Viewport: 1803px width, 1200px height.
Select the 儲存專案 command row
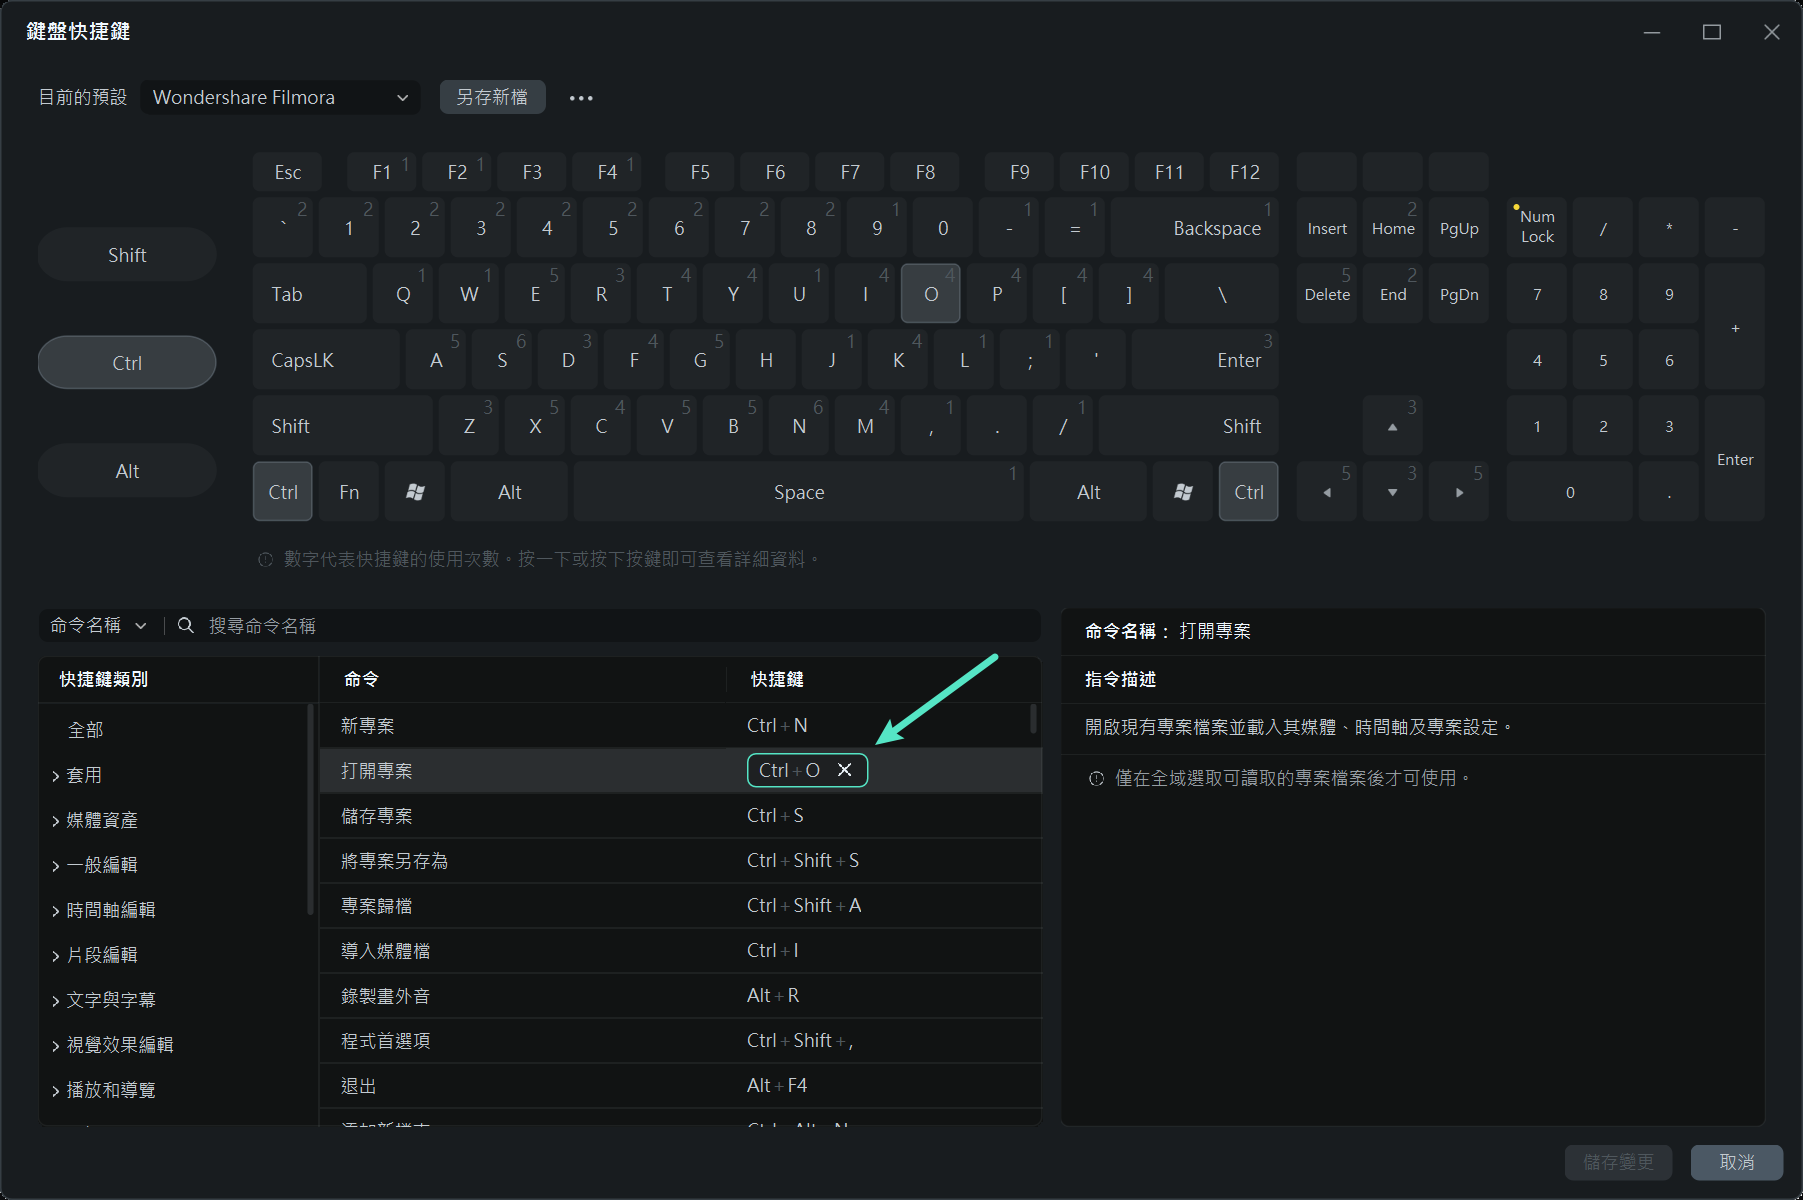coord(680,816)
